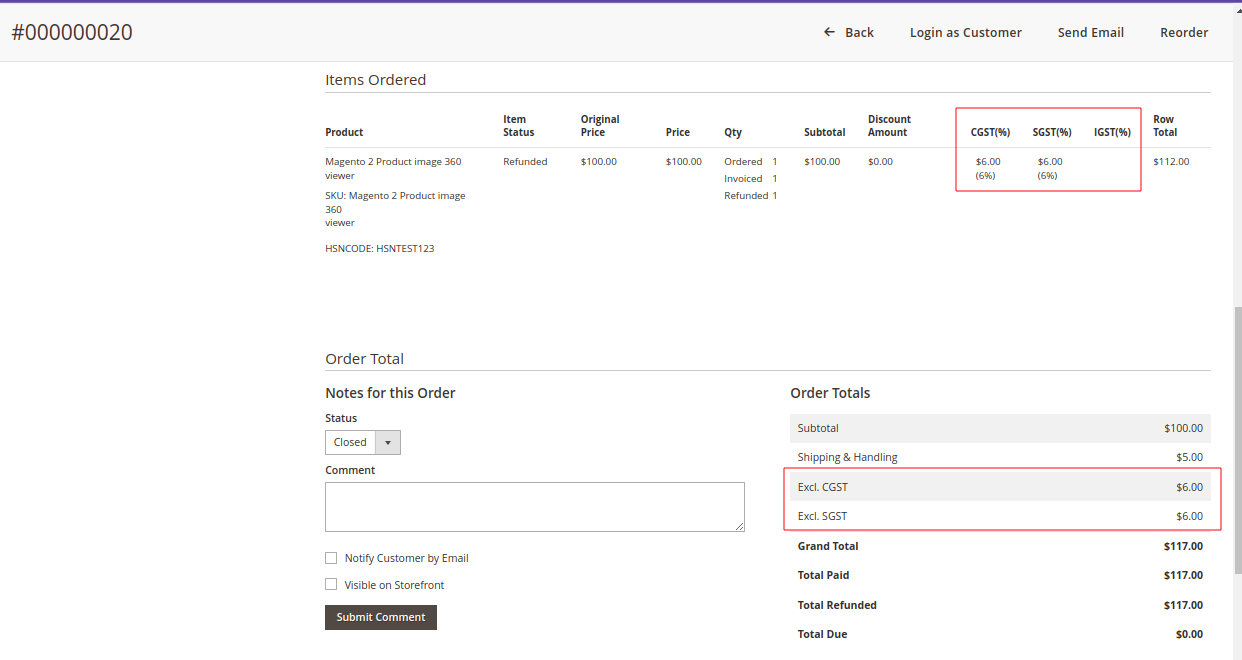Toggle the Visible on Storefront checkbox
Image resolution: width=1242 pixels, height=660 pixels.
[x=331, y=583]
